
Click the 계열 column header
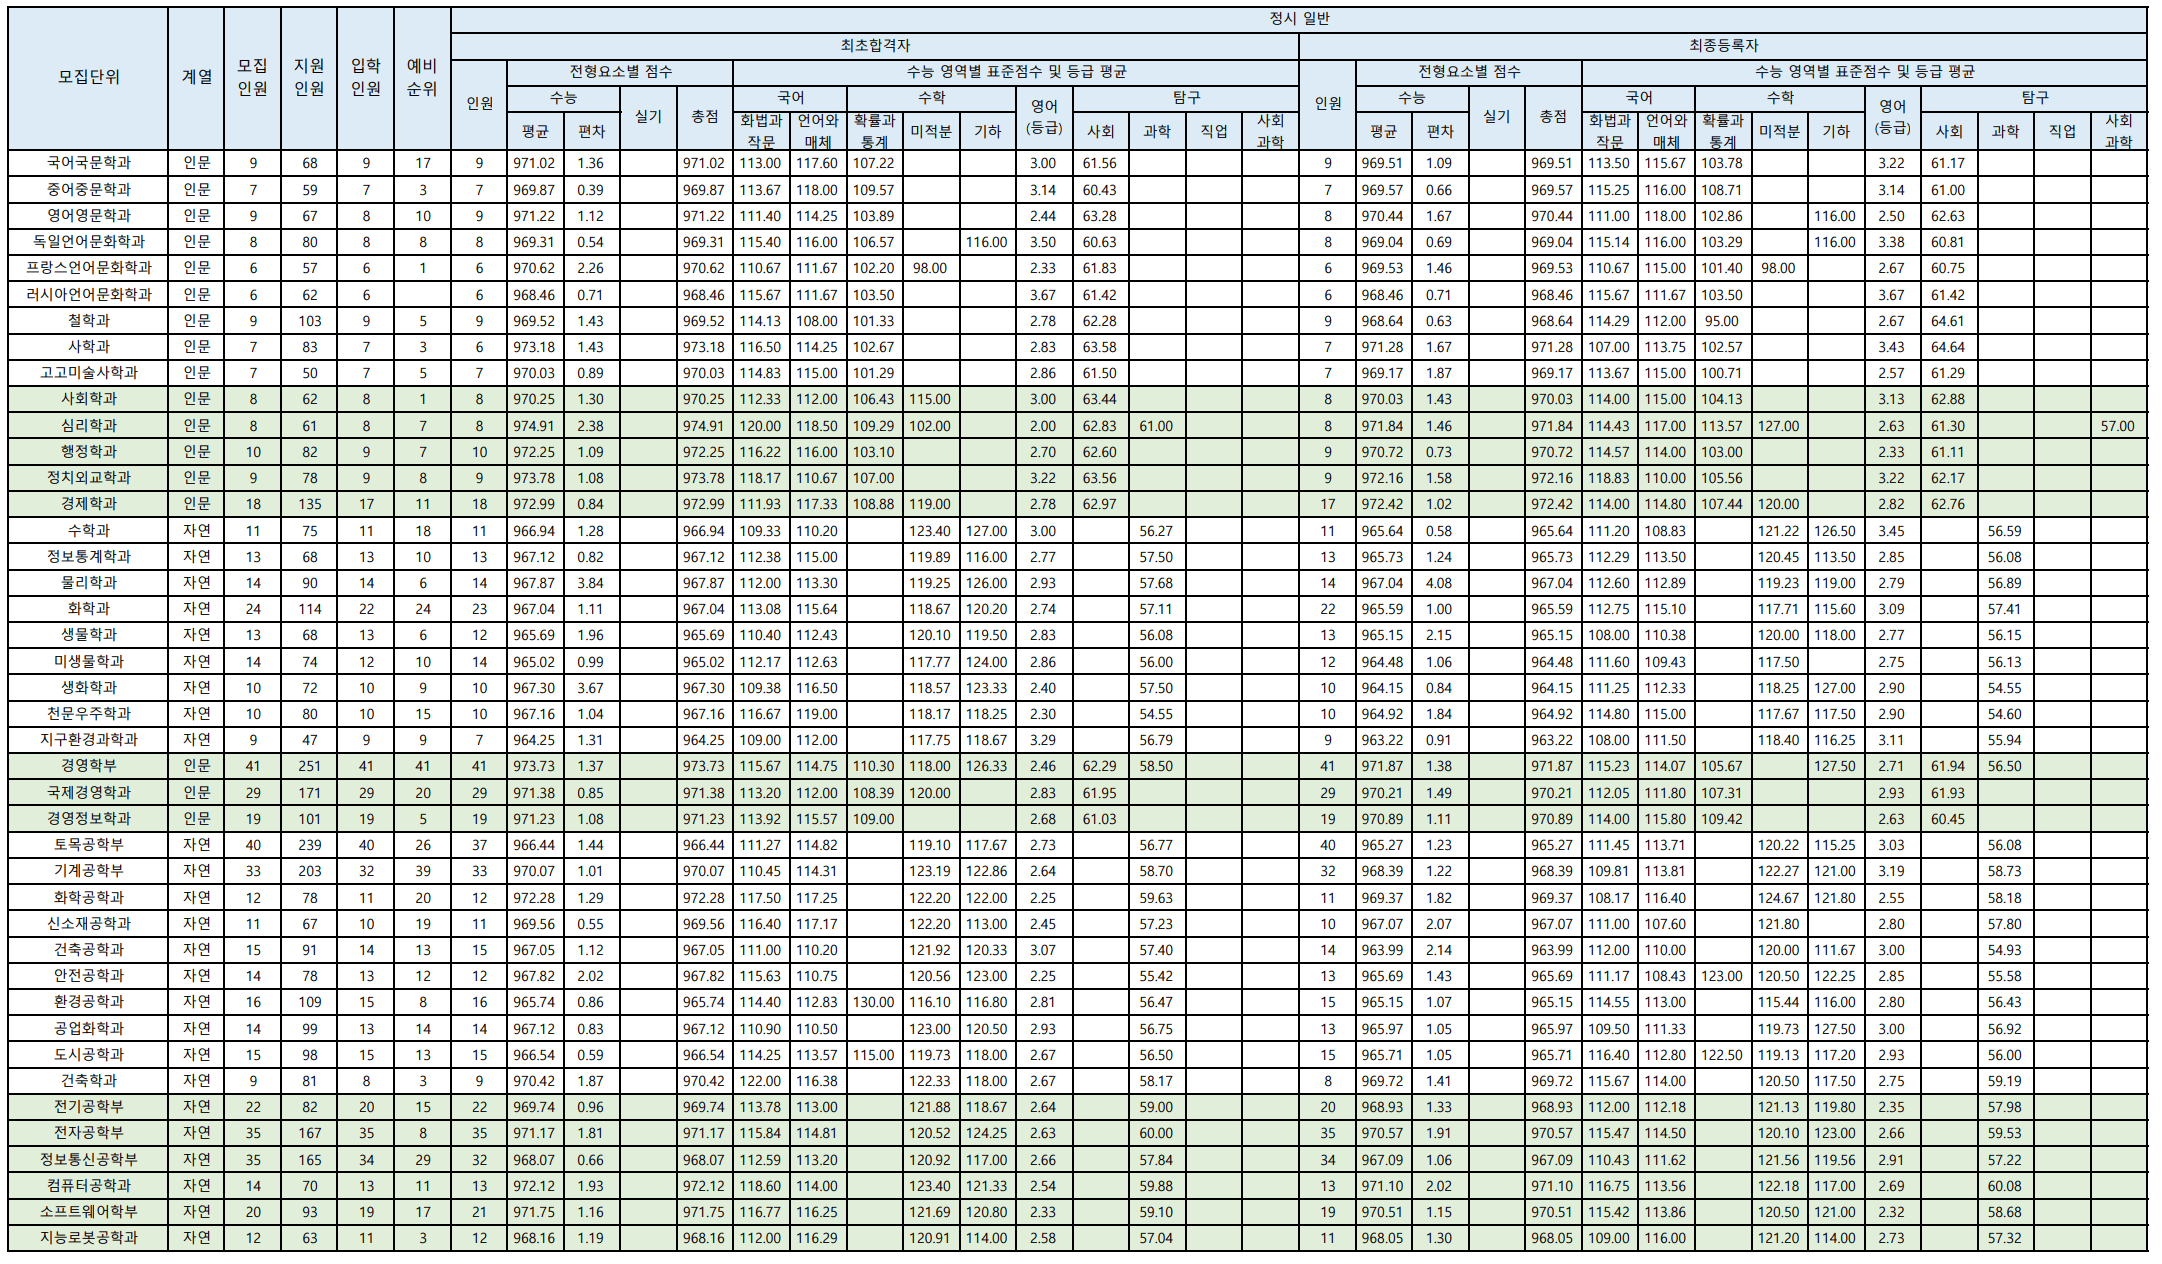coord(196,77)
